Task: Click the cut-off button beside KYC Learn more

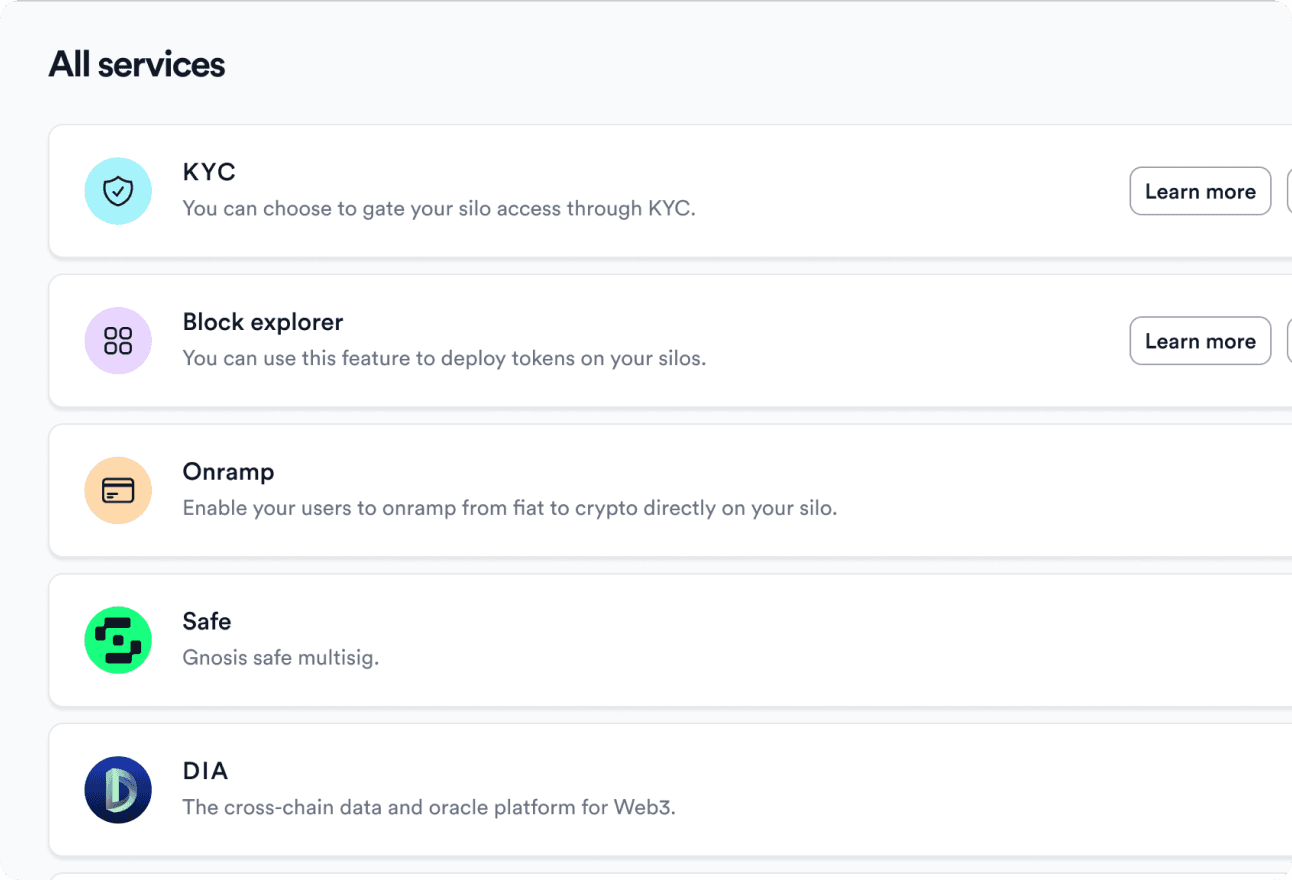Action: click(1289, 191)
